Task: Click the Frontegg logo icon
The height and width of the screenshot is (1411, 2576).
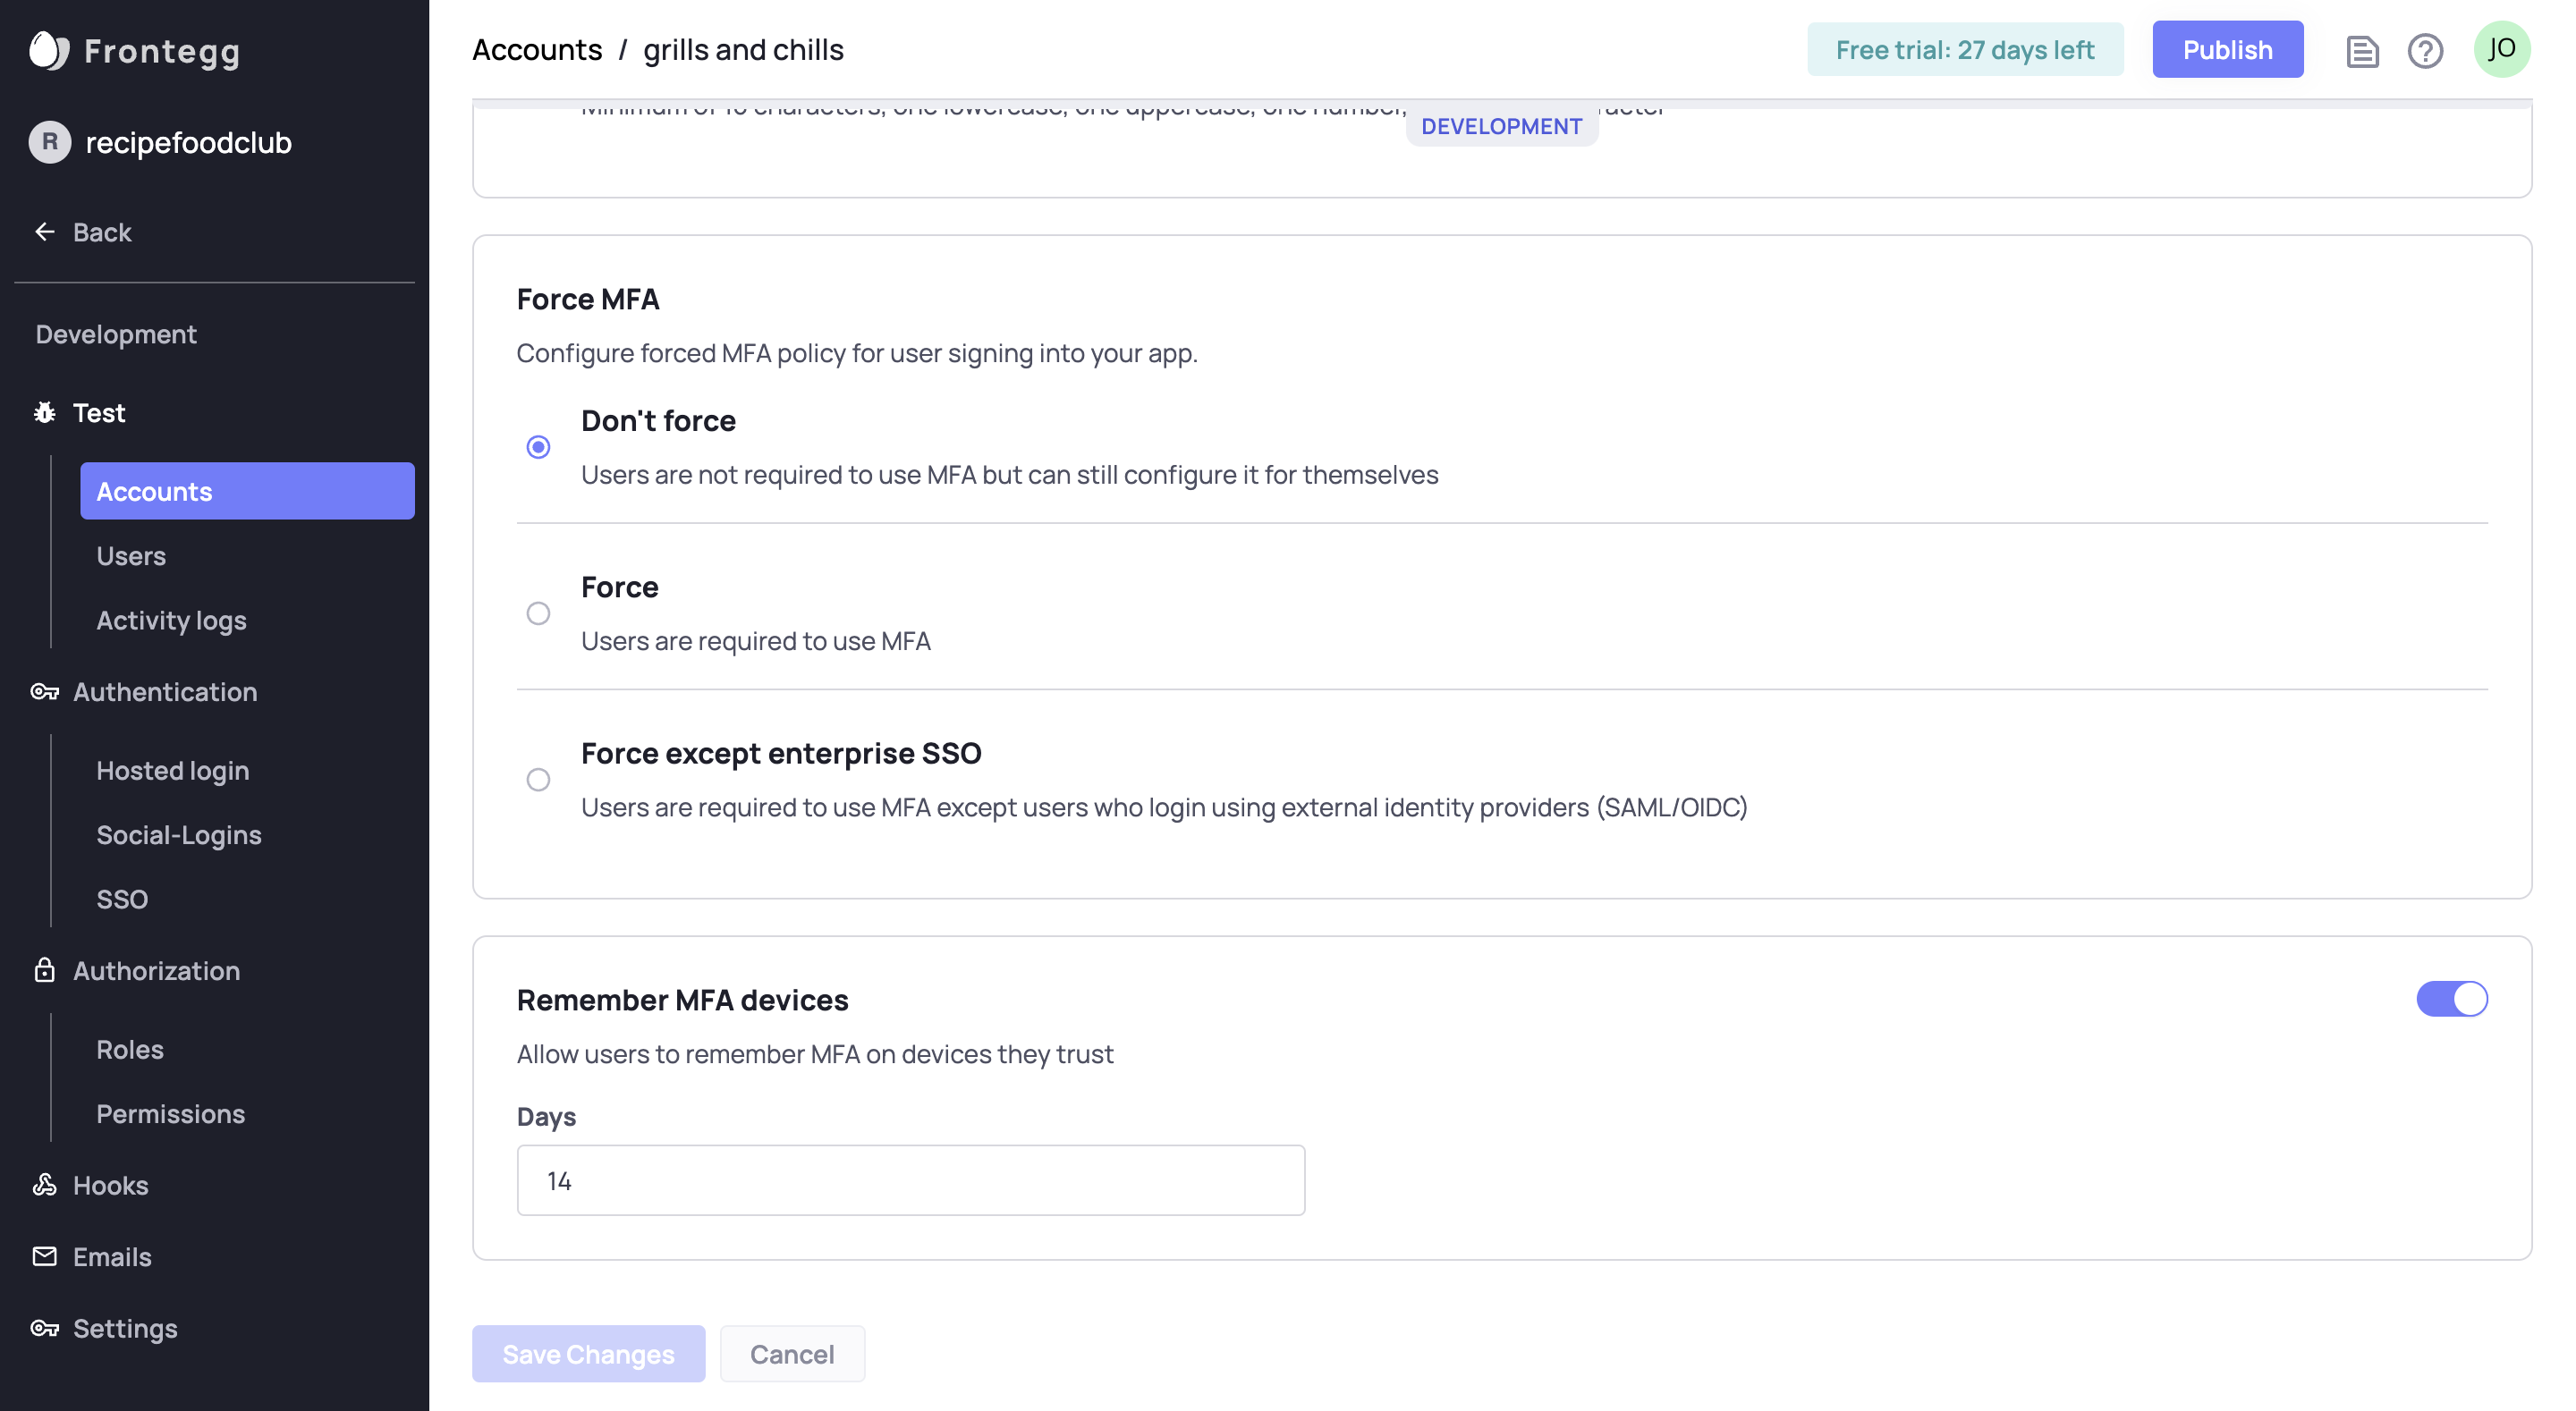Action: coord(48,50)
